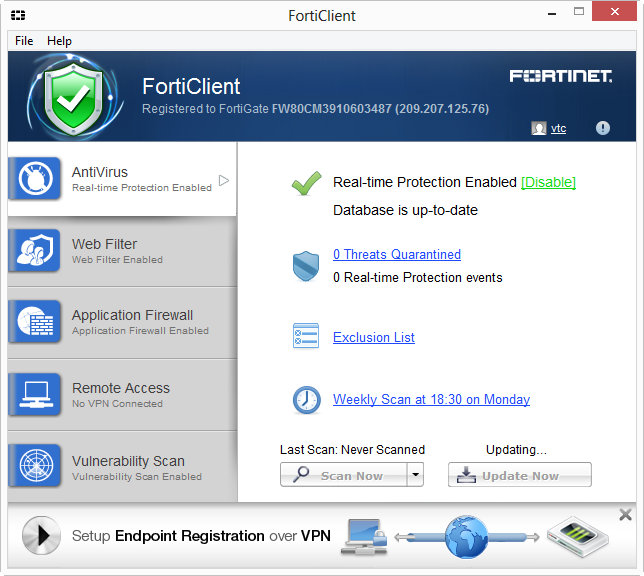Click the vtc user account link
This screenshot has width=644, height=576.
tap(558, 128)
